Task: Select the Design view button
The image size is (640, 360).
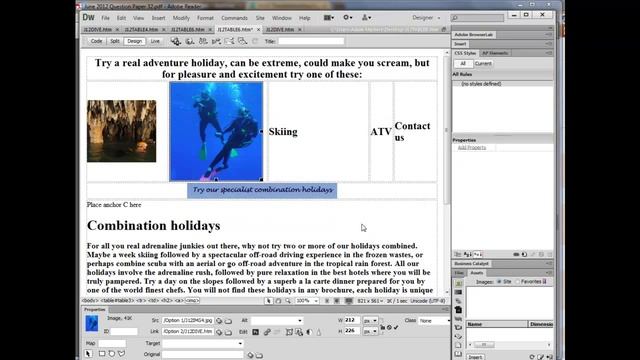Action: coord(134,41)
